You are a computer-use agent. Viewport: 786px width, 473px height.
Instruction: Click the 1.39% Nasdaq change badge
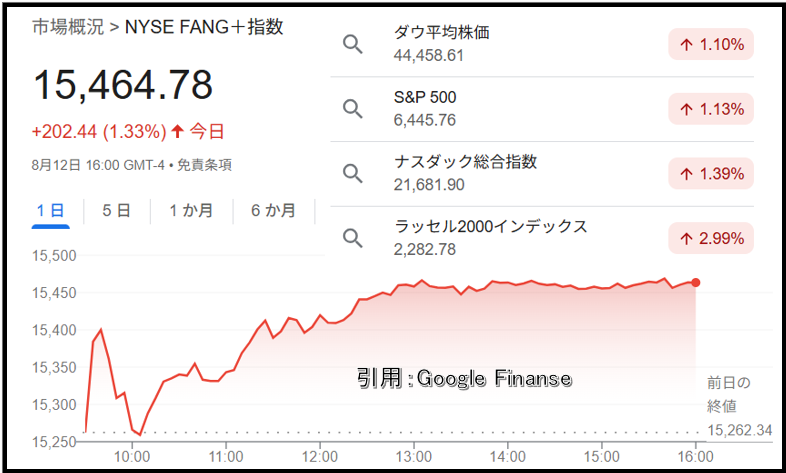[711, 174]
